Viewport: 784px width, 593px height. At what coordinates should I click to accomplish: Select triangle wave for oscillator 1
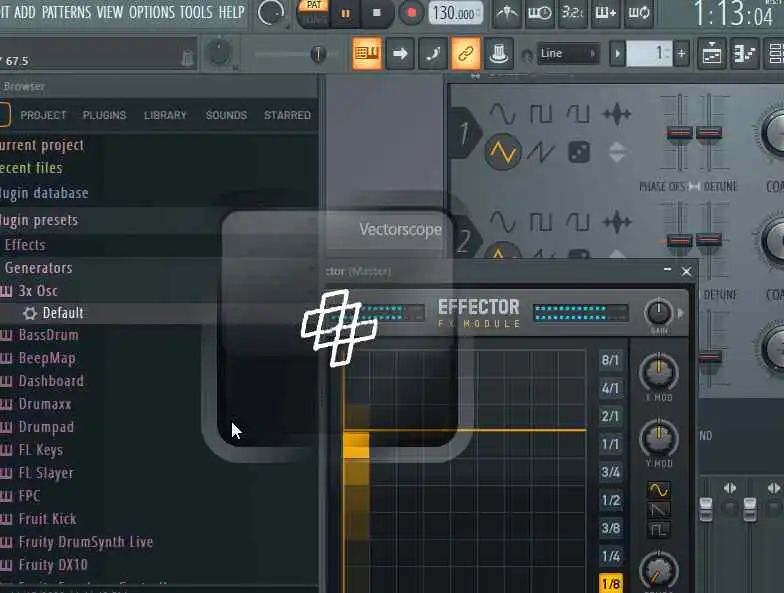point(502,152)
